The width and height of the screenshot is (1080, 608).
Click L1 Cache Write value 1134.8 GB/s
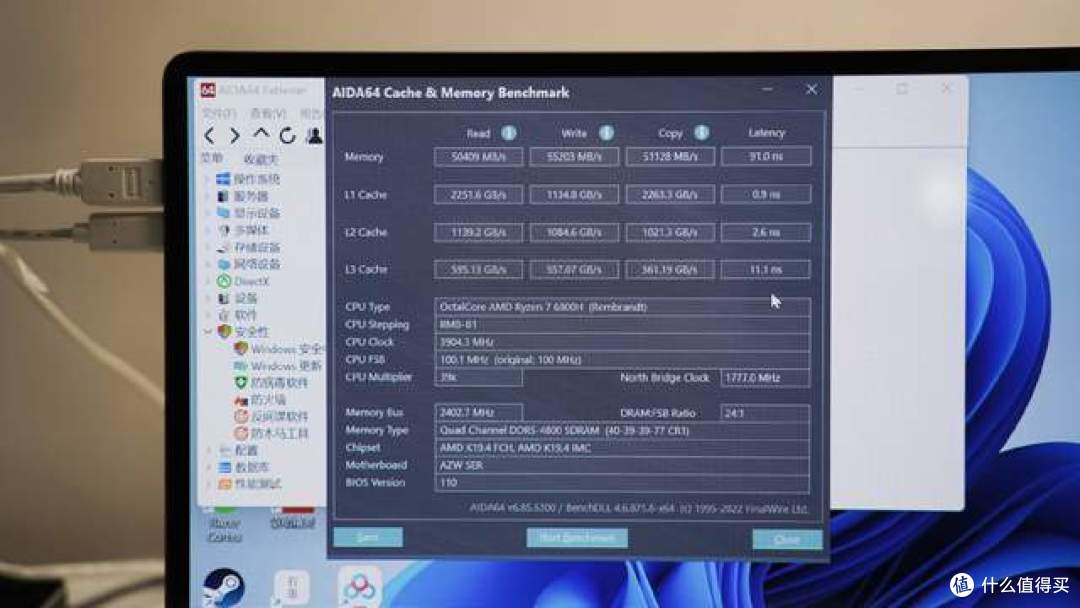click(574, 194)
